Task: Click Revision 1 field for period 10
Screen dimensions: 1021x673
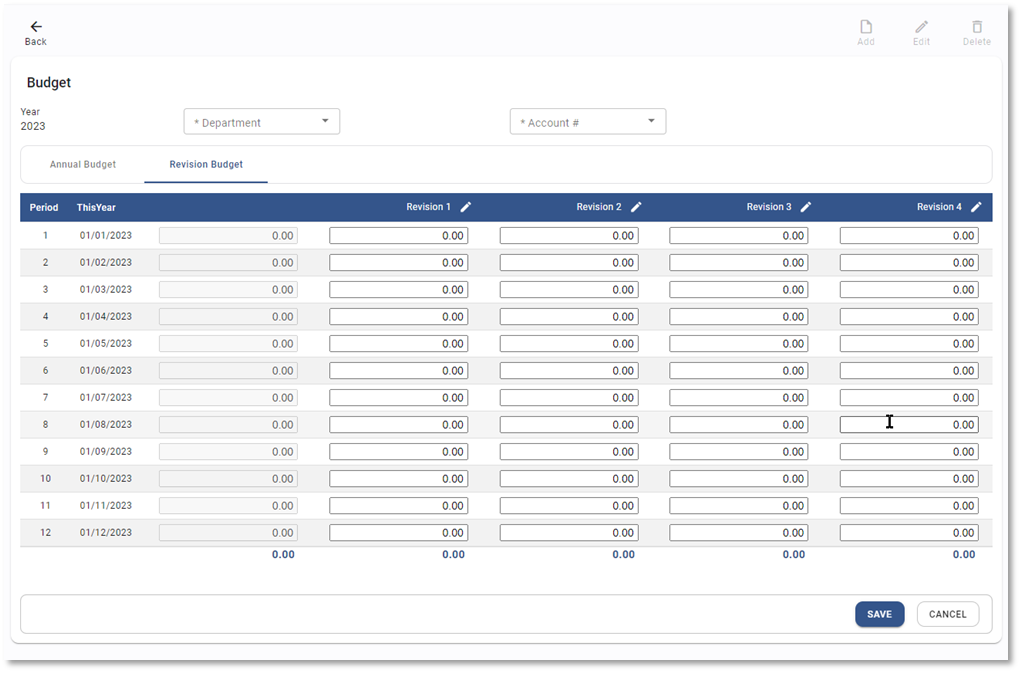Action: coord(398,479)
